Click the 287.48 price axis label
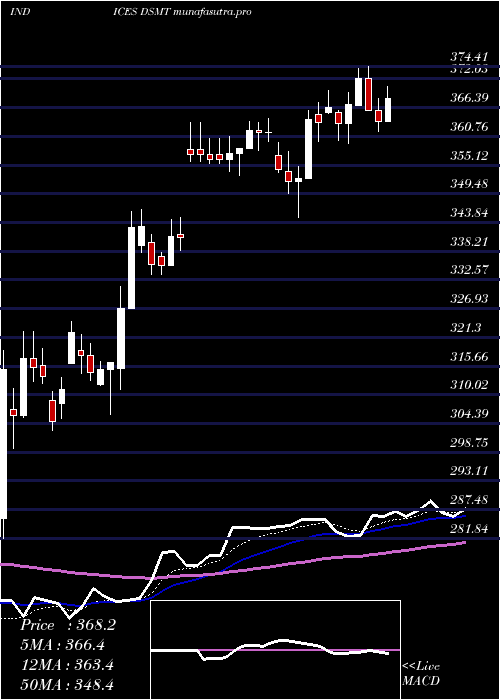 [468, 500]
